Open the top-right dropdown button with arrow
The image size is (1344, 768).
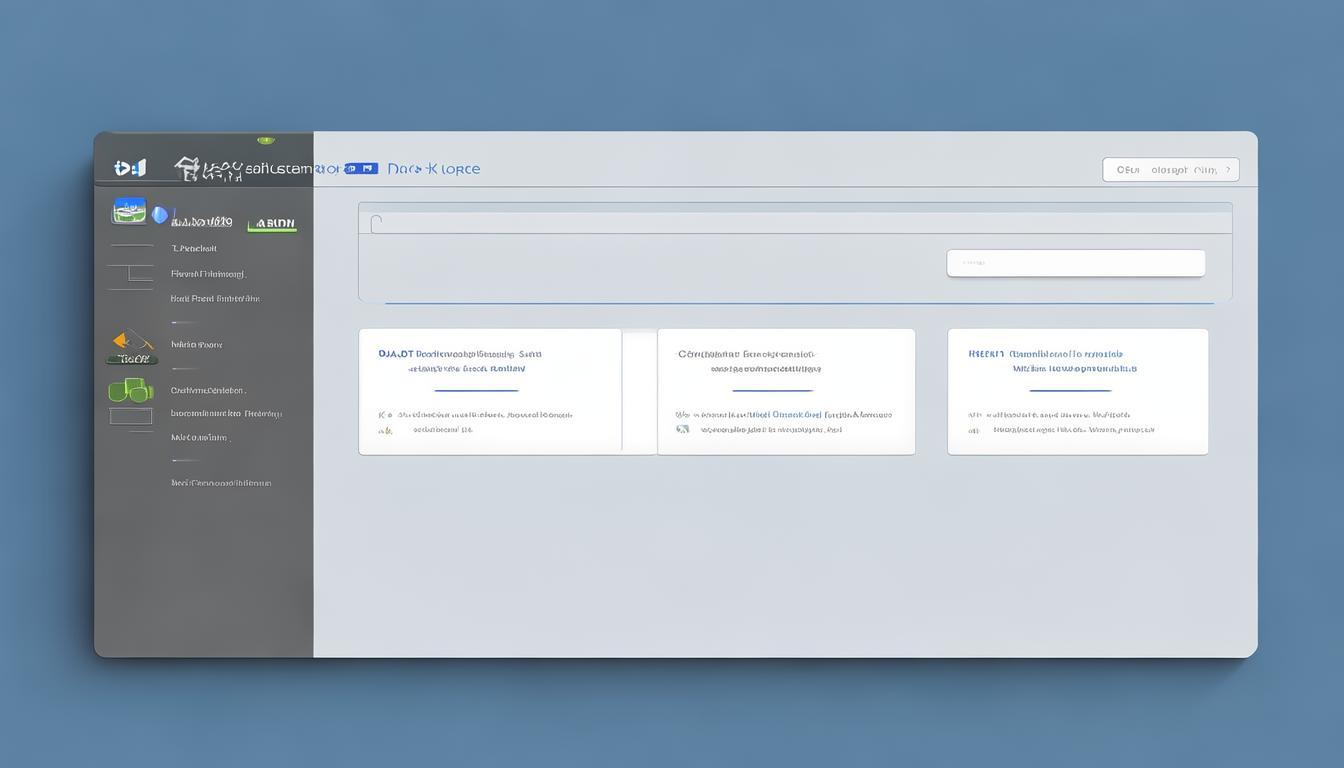[x=1170, y=170]
